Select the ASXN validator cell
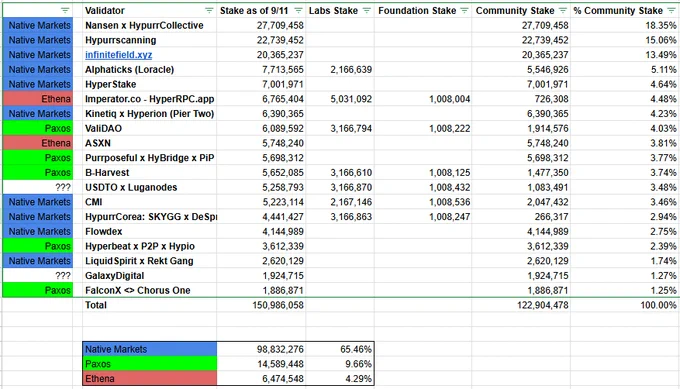This screenshot has width=680, height=389. pyautogui.click(x=150, y=144)
